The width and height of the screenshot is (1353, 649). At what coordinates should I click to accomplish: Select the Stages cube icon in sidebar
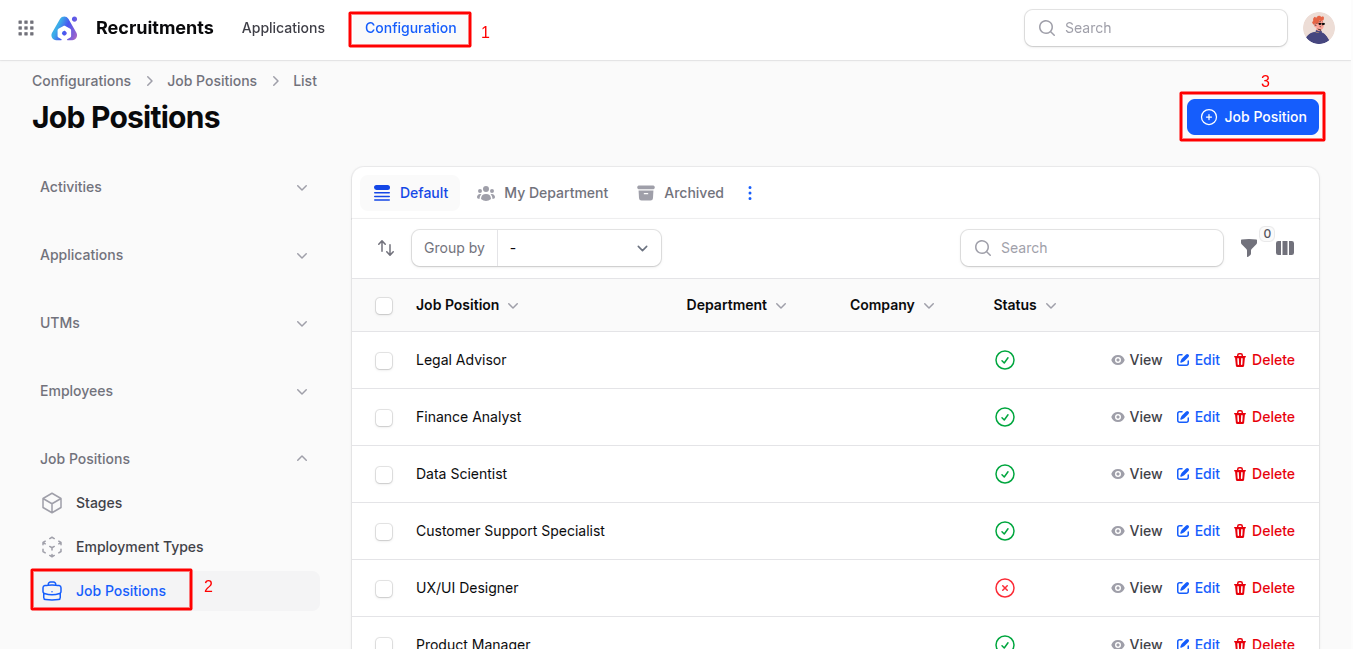51,502
